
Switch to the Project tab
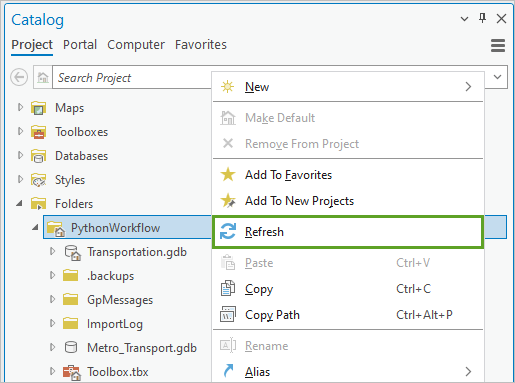[x=32, y=45]
